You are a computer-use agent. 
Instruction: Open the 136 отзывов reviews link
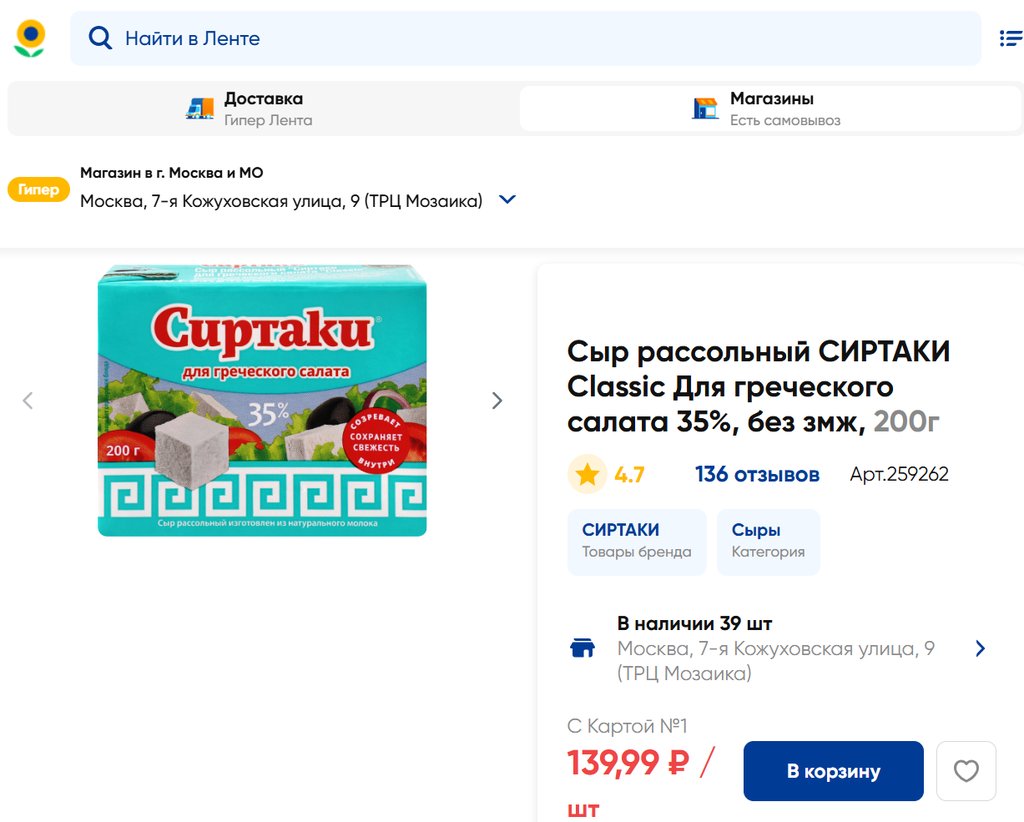pyautogui.click(x=757, y=474)
